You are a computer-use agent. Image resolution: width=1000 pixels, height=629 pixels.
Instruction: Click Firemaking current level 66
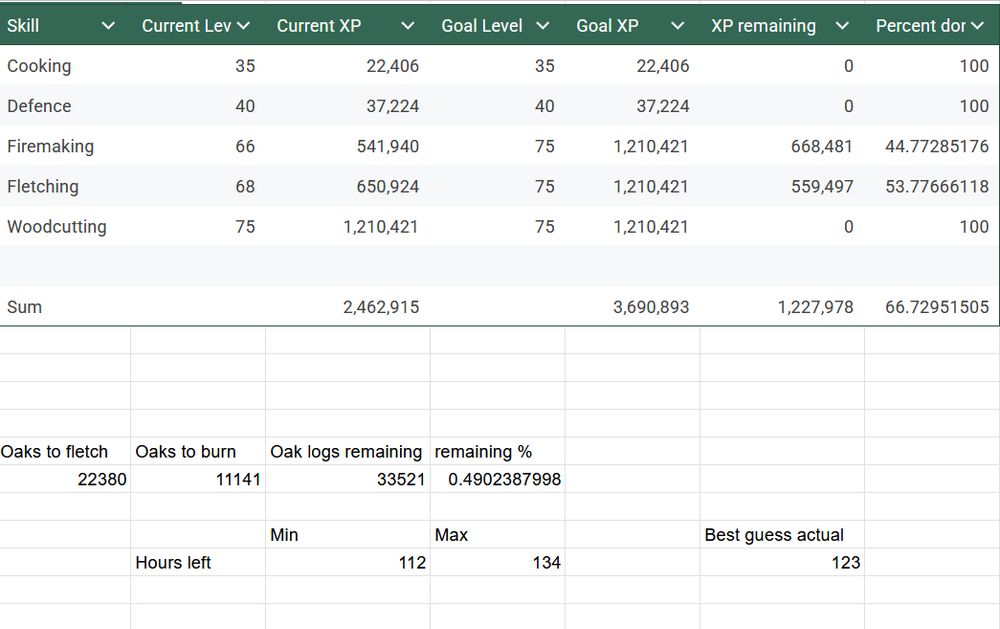click(x=245, y=146)
